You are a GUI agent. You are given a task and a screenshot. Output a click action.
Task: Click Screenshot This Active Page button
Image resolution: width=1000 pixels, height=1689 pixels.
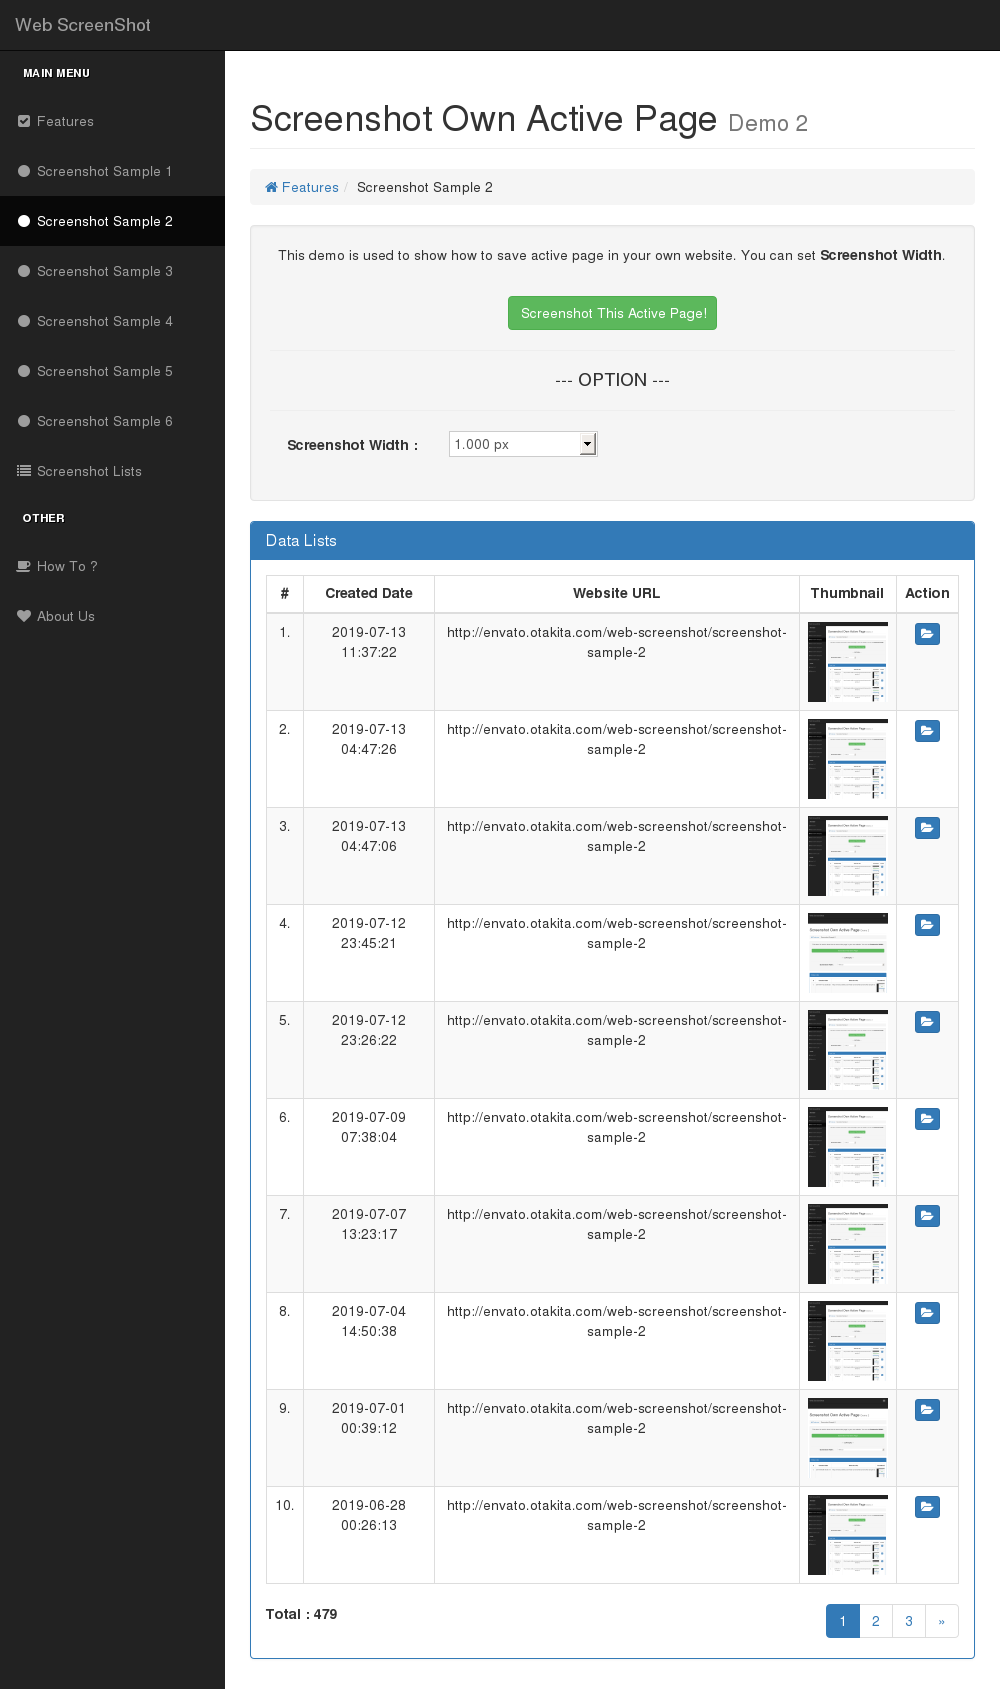(x=612, y=313)
